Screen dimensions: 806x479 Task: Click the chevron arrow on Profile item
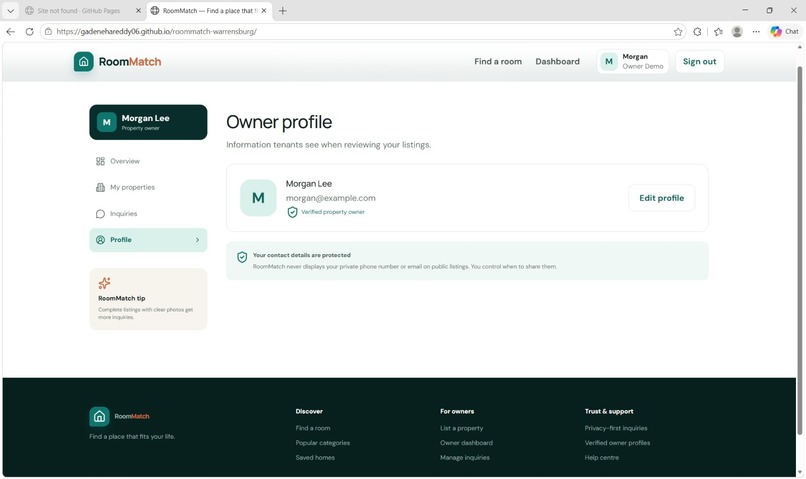[197, 240]
